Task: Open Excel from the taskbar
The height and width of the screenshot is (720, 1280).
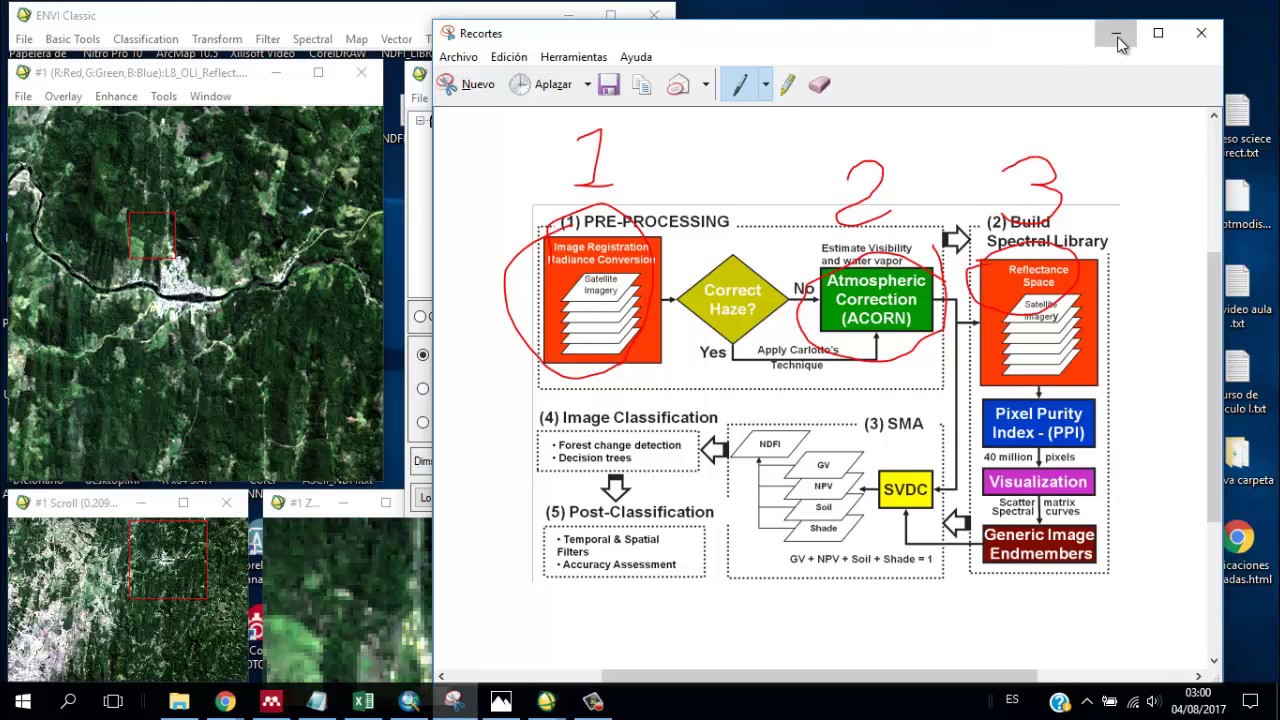Action: tap(363, 701)
